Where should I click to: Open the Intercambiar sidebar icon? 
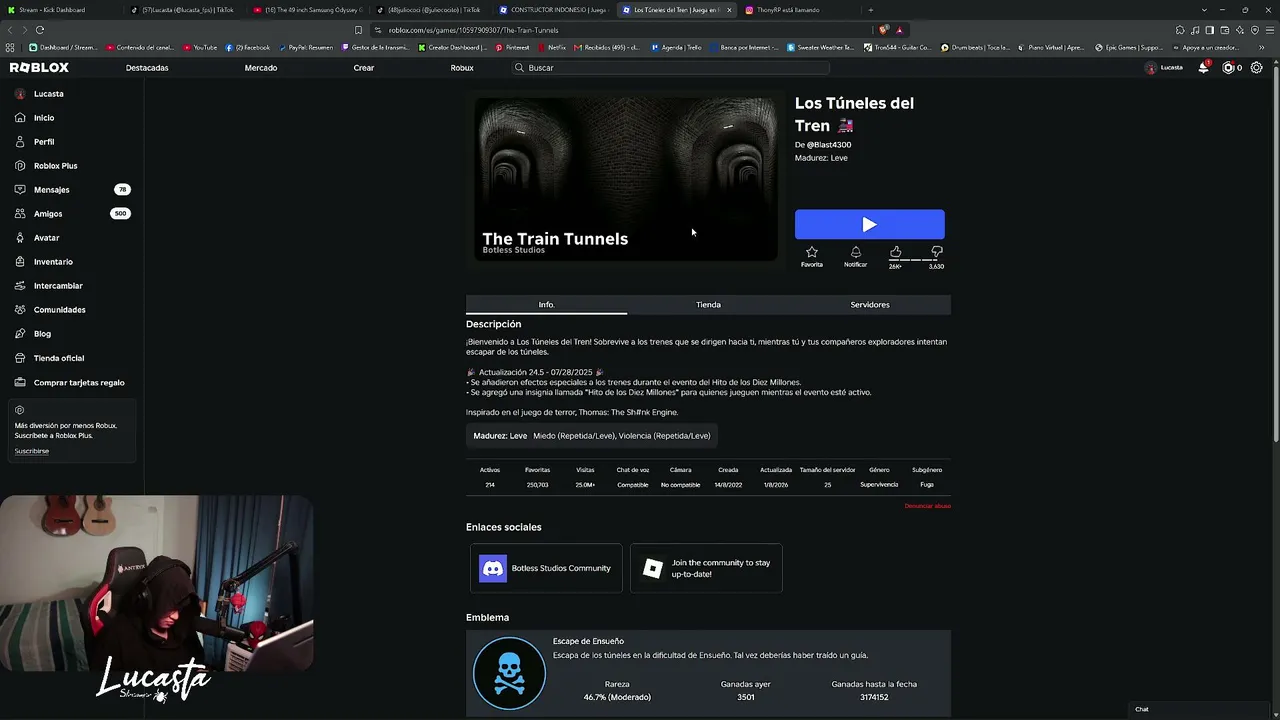20,286
